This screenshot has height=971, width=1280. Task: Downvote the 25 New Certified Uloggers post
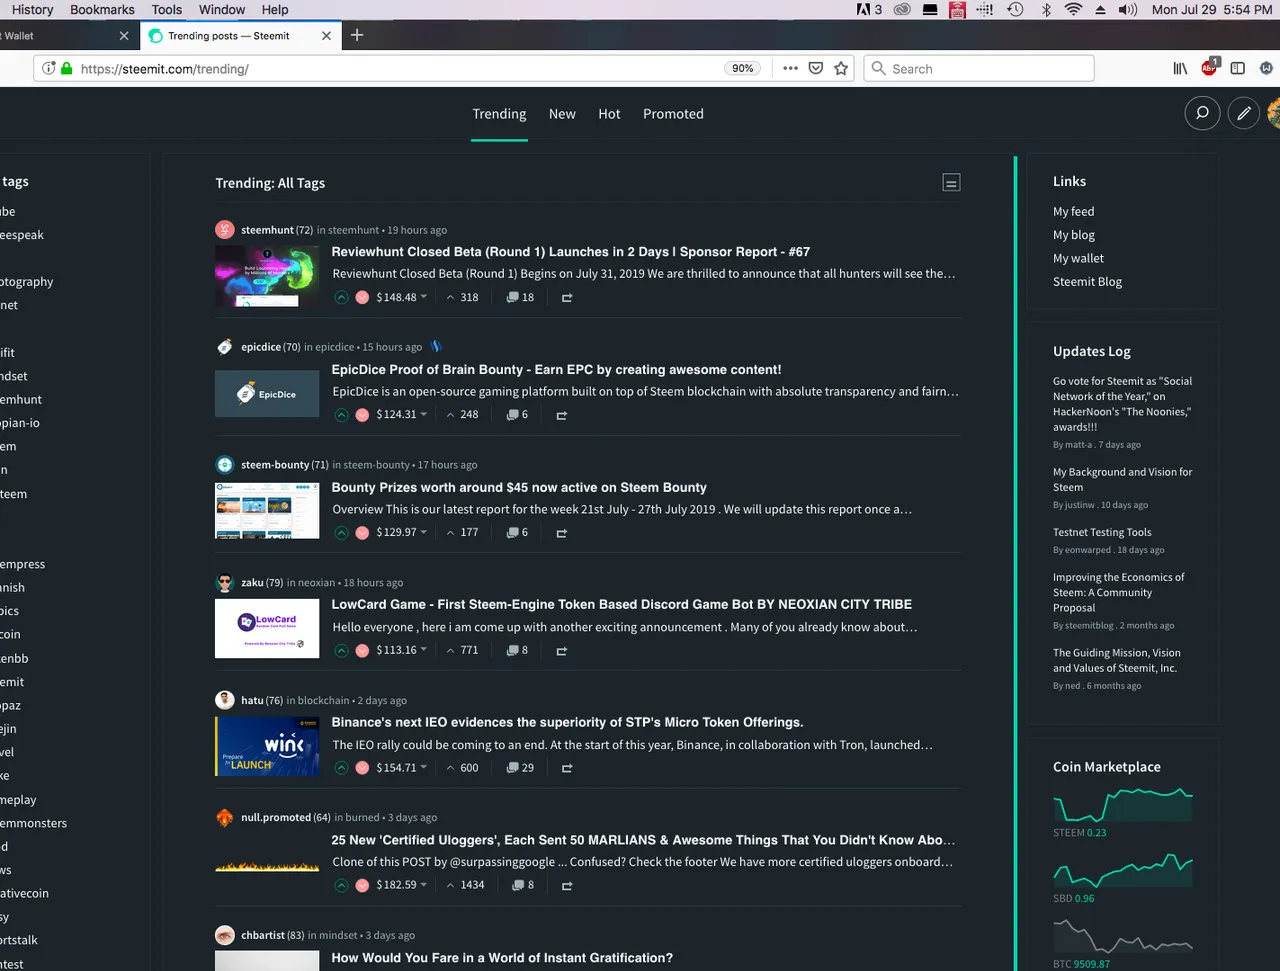point(362,886)
